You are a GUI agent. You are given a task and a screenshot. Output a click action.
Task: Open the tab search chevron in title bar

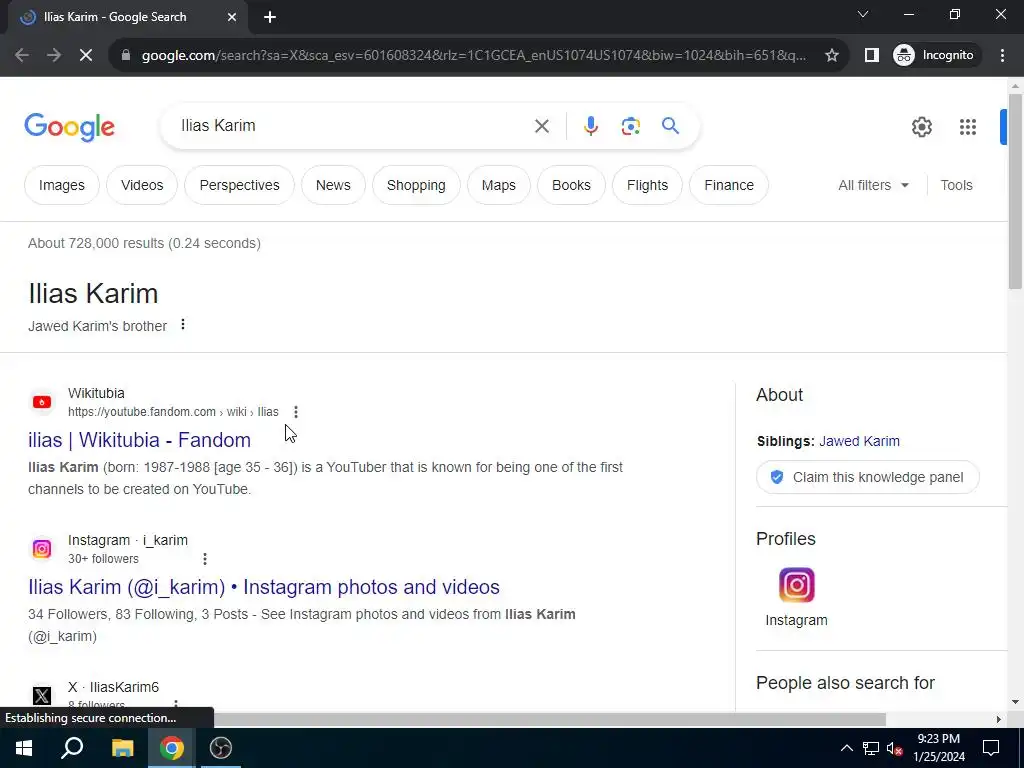tap(863, 14)
